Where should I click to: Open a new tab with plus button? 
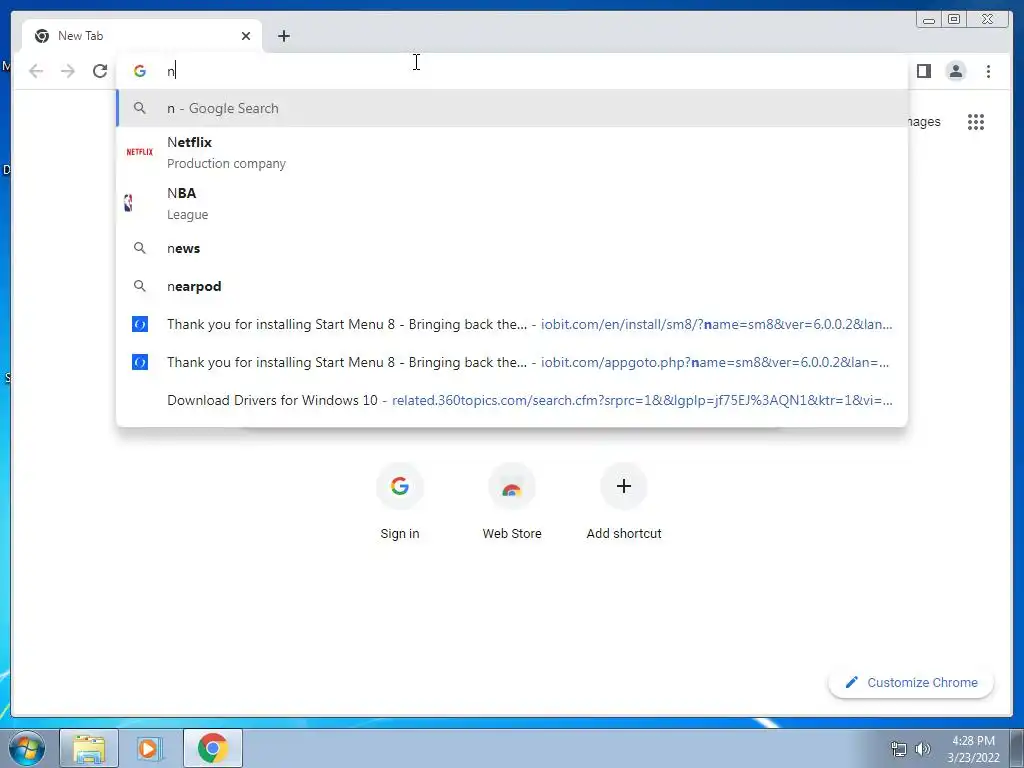(283, 36)
